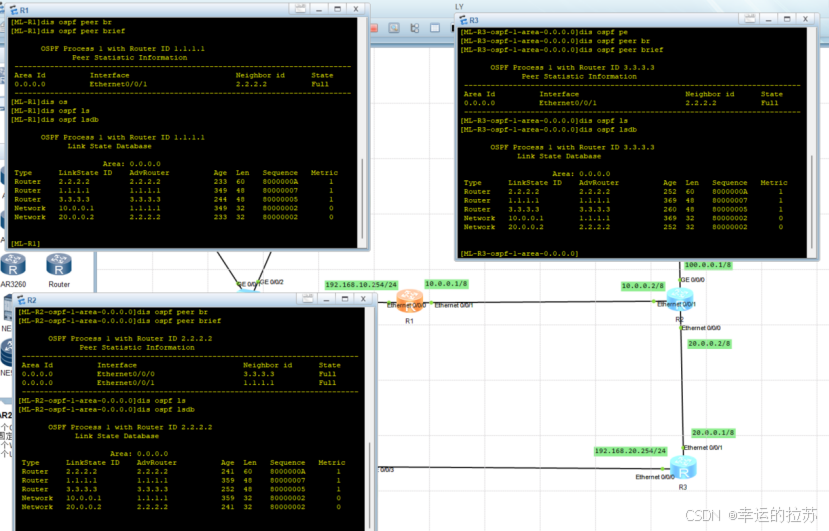Screen dimensions: 829x531
Task: Click the magnifier toolbar icon
Action: 394,28
